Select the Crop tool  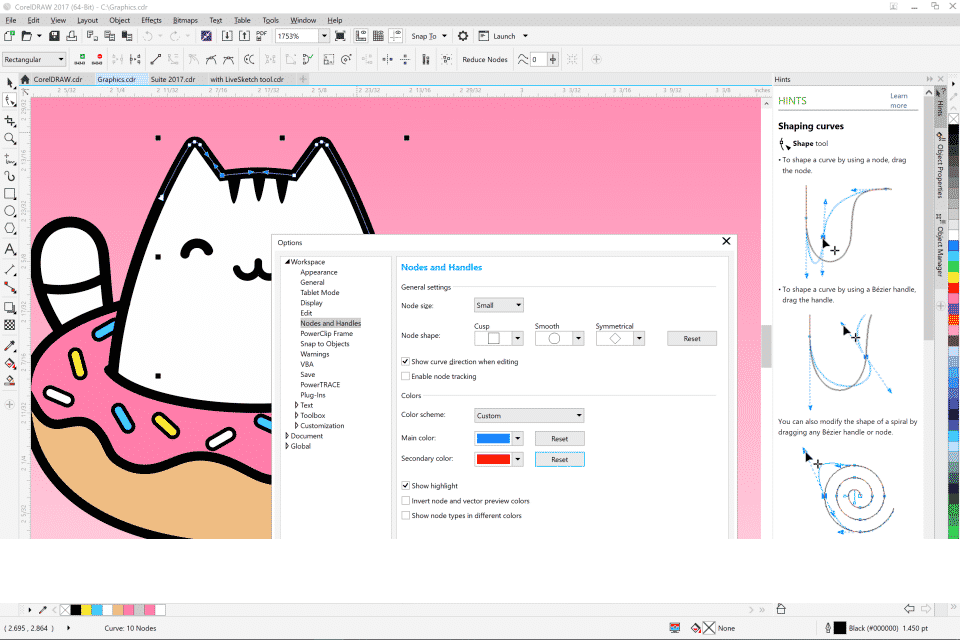click(10, 121)
